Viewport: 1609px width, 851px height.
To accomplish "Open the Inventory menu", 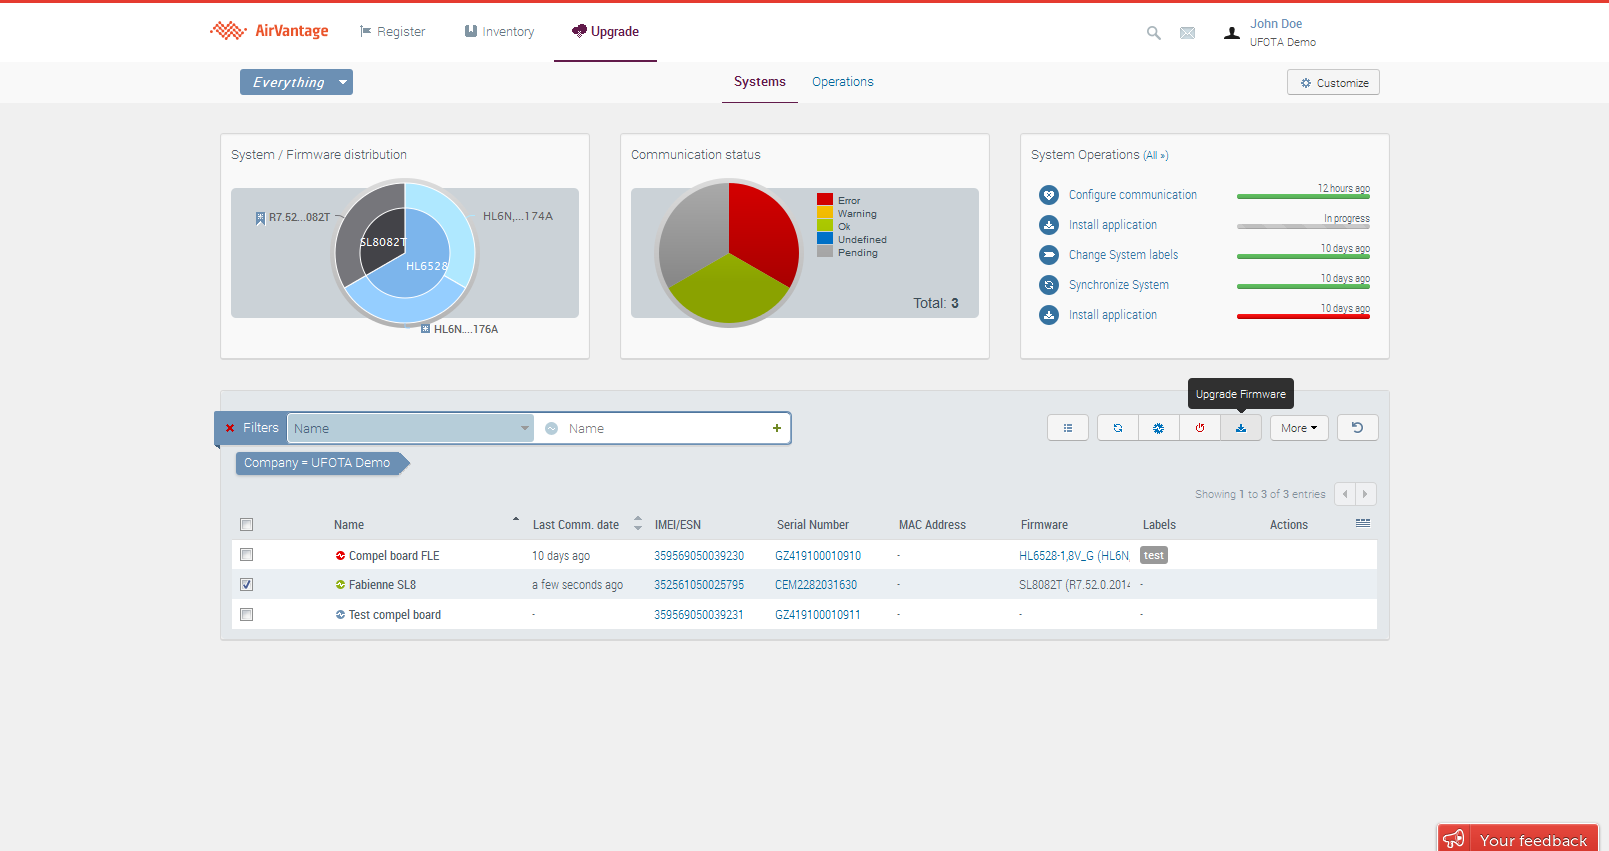I will 499,32.
